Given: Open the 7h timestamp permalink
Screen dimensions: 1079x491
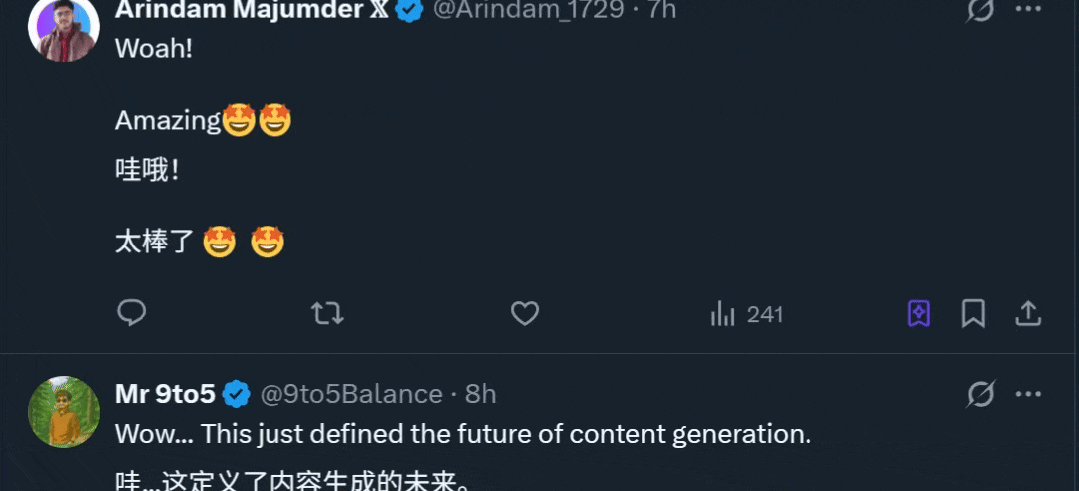Looking at the screenshot, I should (x=661, y=9).
